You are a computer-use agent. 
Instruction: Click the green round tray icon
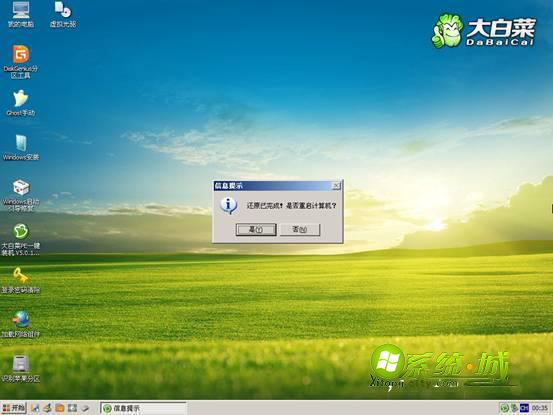[x=504, y=408]
